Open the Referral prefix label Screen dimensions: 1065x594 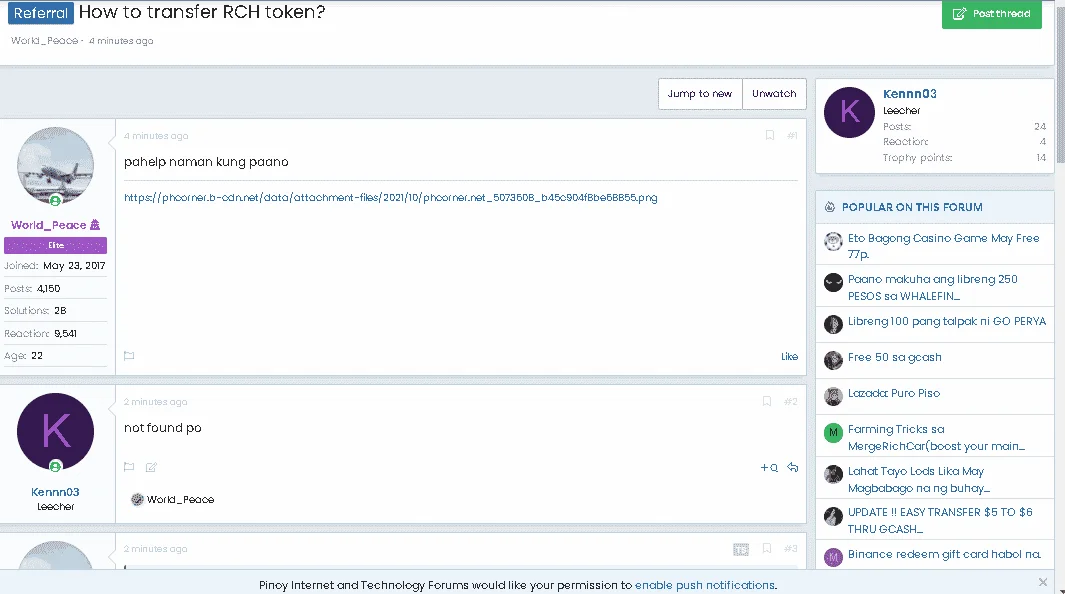(41, 13)
